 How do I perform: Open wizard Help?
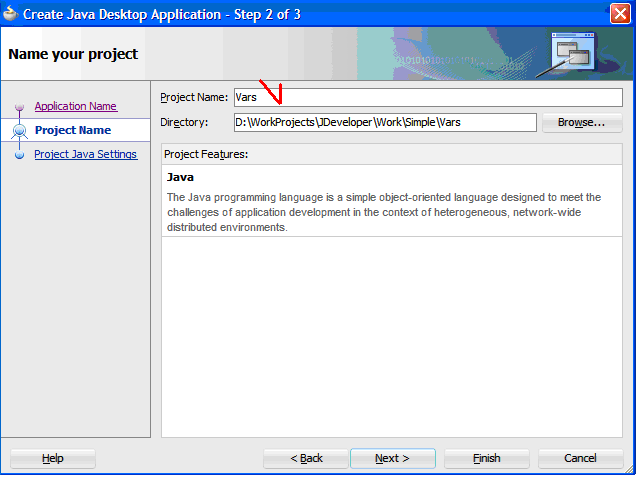[x=53, y=458]
